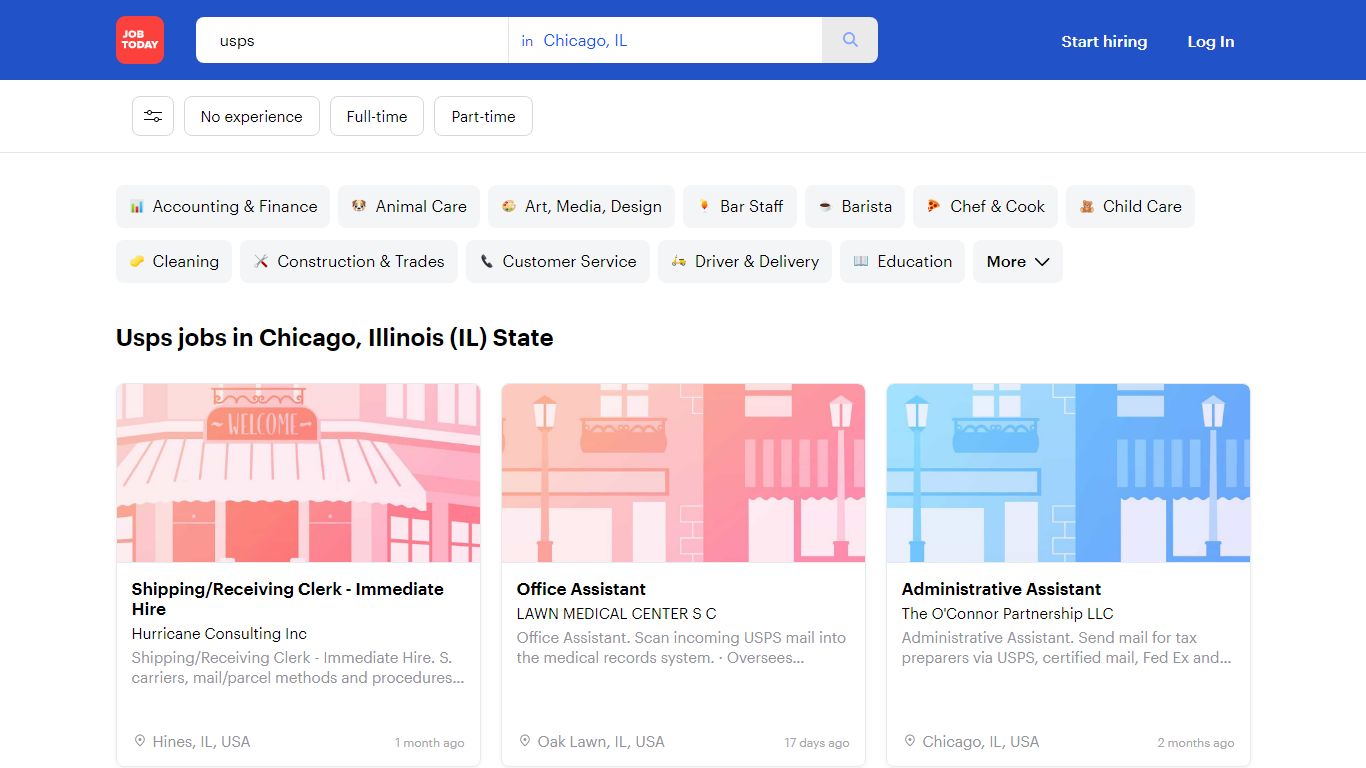The height and width of the screenshot is (768, 1366).
Task: Click the '17 days ago' timestamp
Action: [817, 743]
